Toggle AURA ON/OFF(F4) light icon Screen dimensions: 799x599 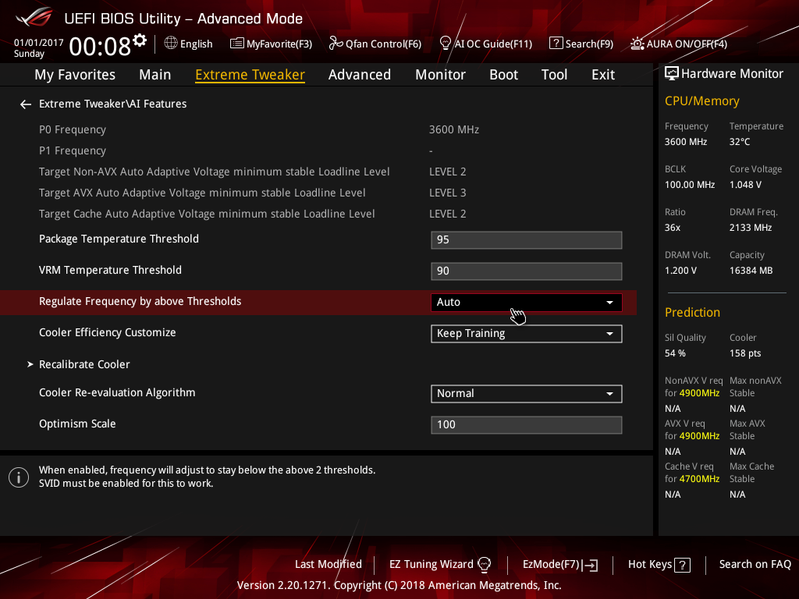click(637, 44)
